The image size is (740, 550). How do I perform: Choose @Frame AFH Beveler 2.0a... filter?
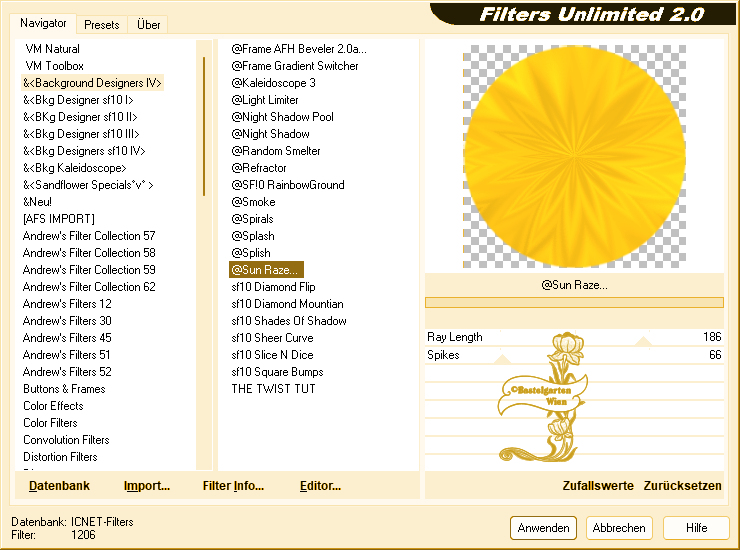coord(299,49)
